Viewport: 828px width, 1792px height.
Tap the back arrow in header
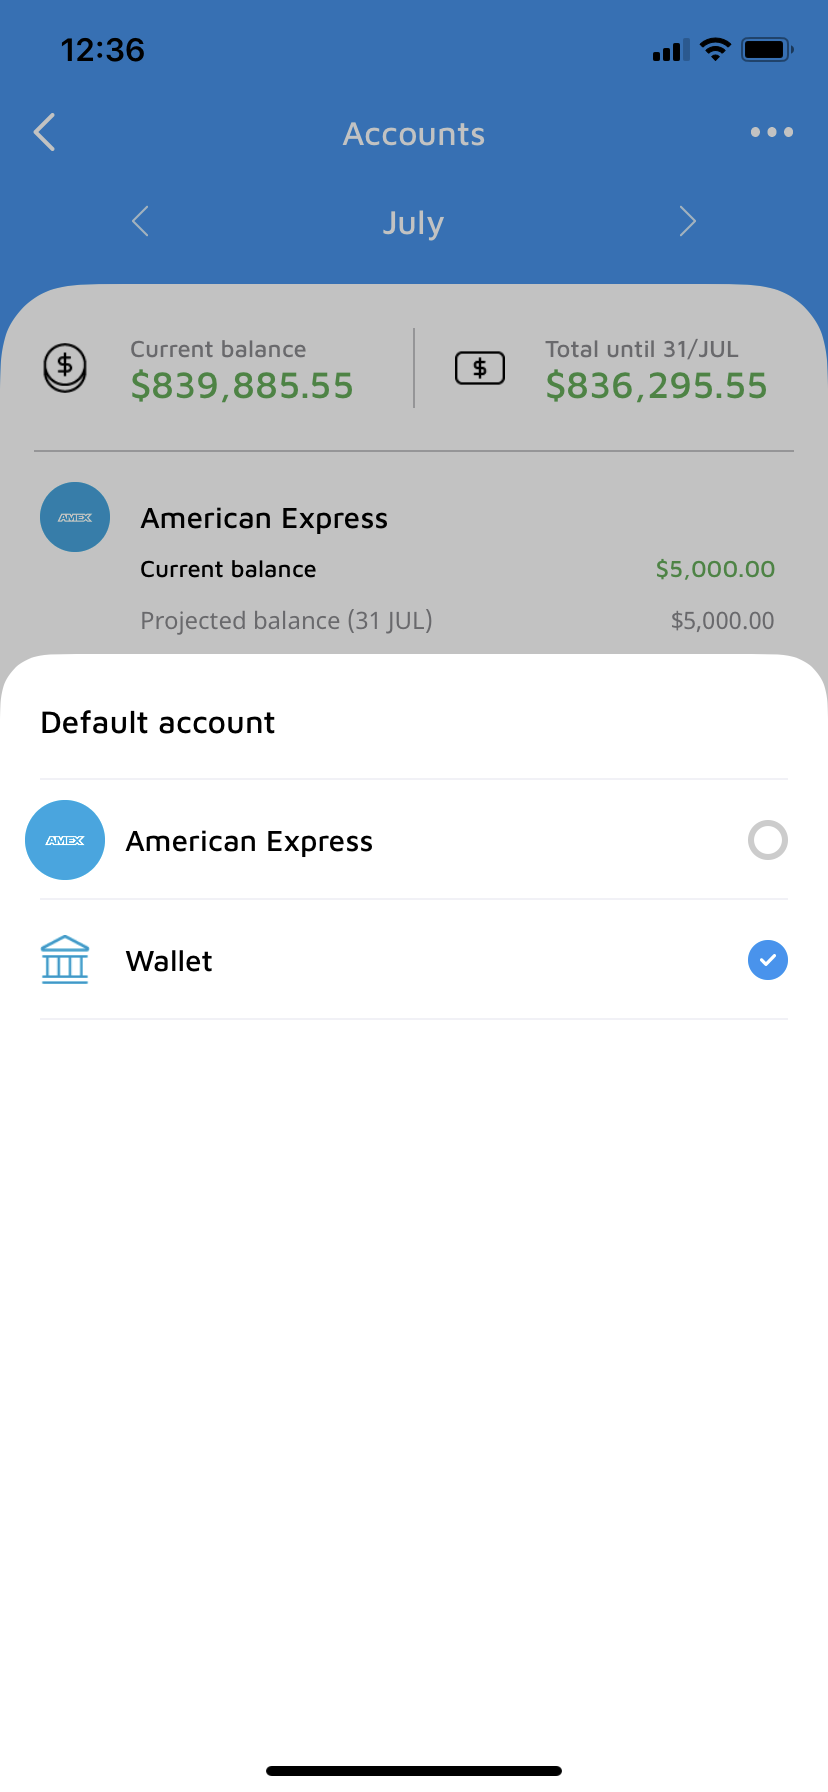[44, 132]
